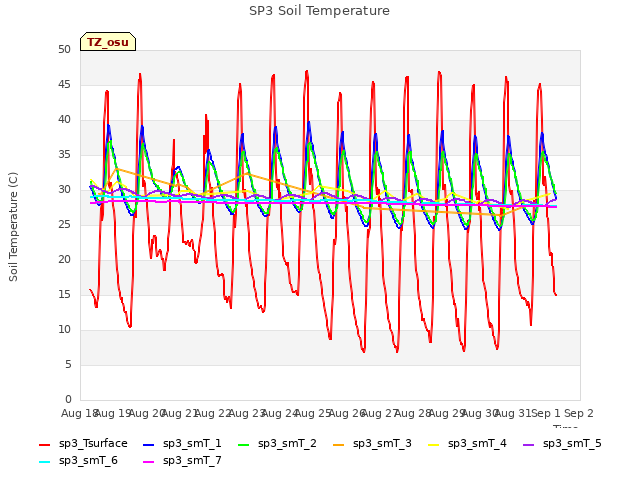Click the 10 value on the y-axis
This screenshot has height=480, width=640.
coord(64,329)
